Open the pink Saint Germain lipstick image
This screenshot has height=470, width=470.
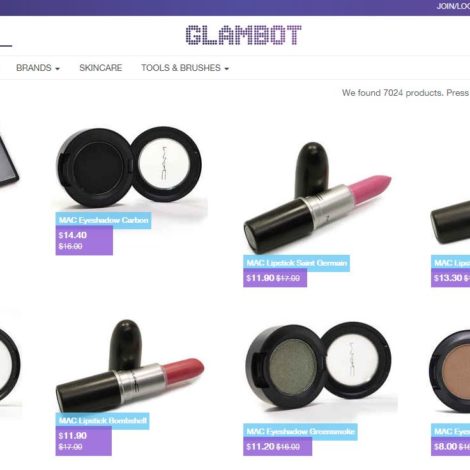[317, 198]
